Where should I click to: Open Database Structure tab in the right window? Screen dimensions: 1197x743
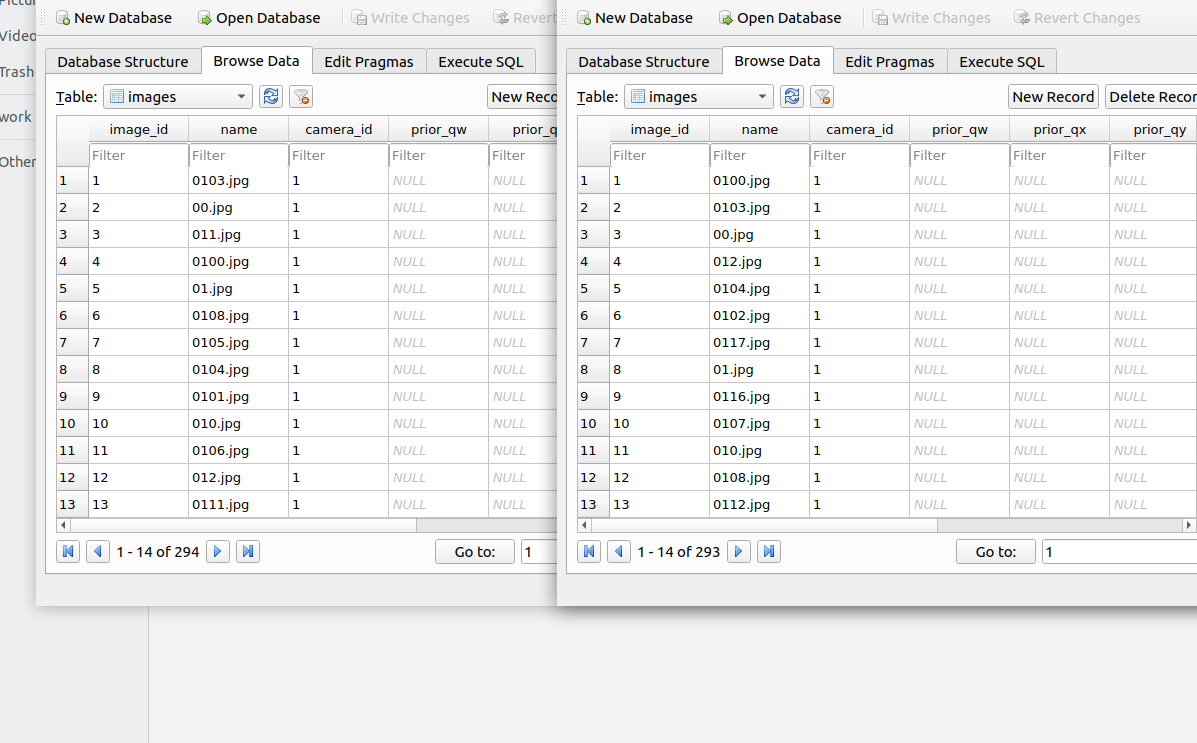click(x=644, y=61)
